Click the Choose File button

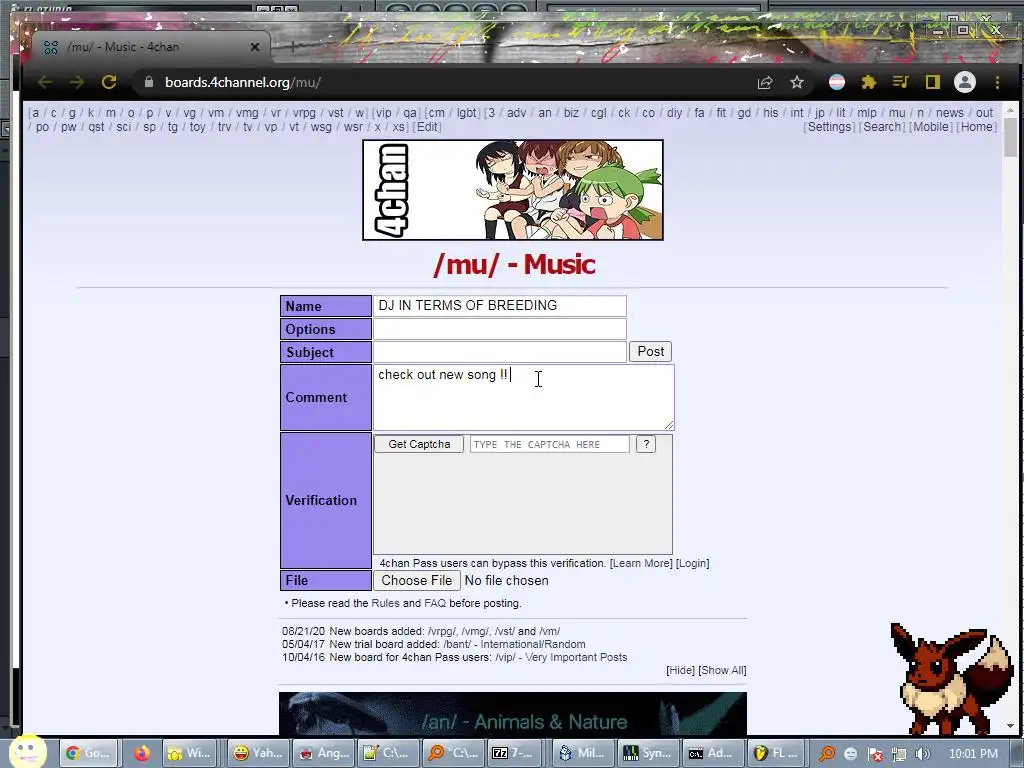point(417,580)
